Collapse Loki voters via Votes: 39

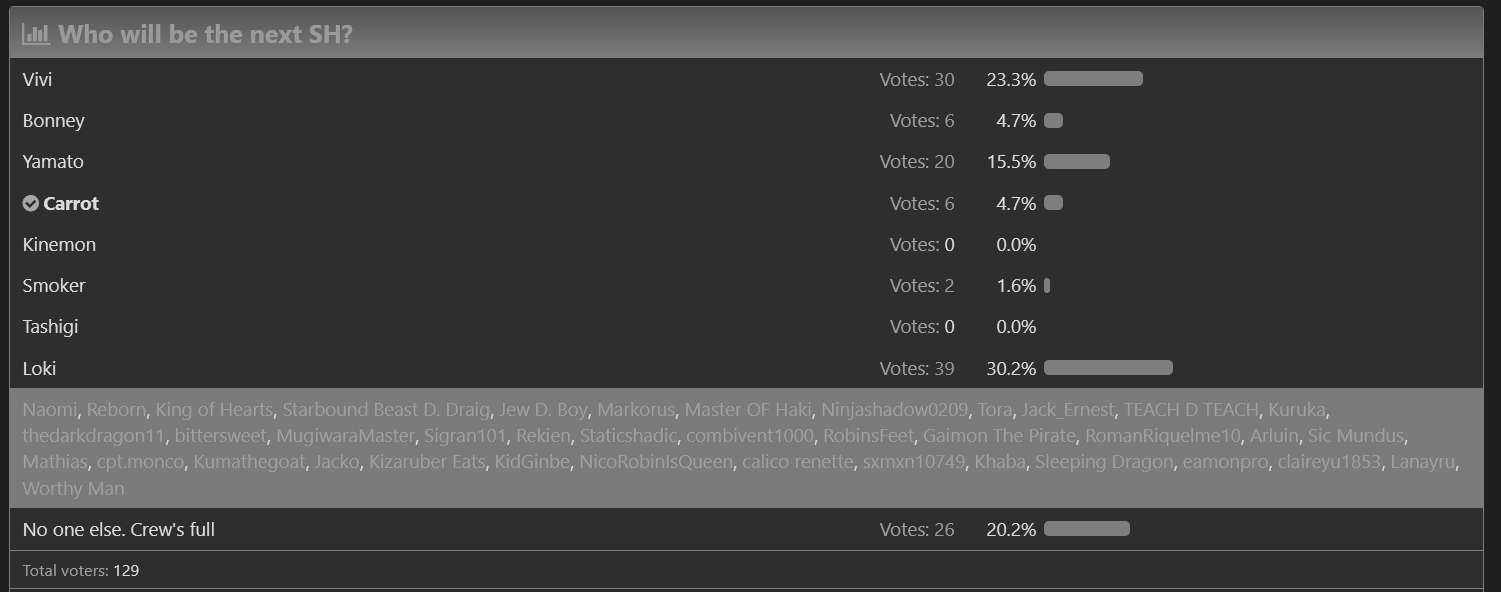(x=917, y=369)
